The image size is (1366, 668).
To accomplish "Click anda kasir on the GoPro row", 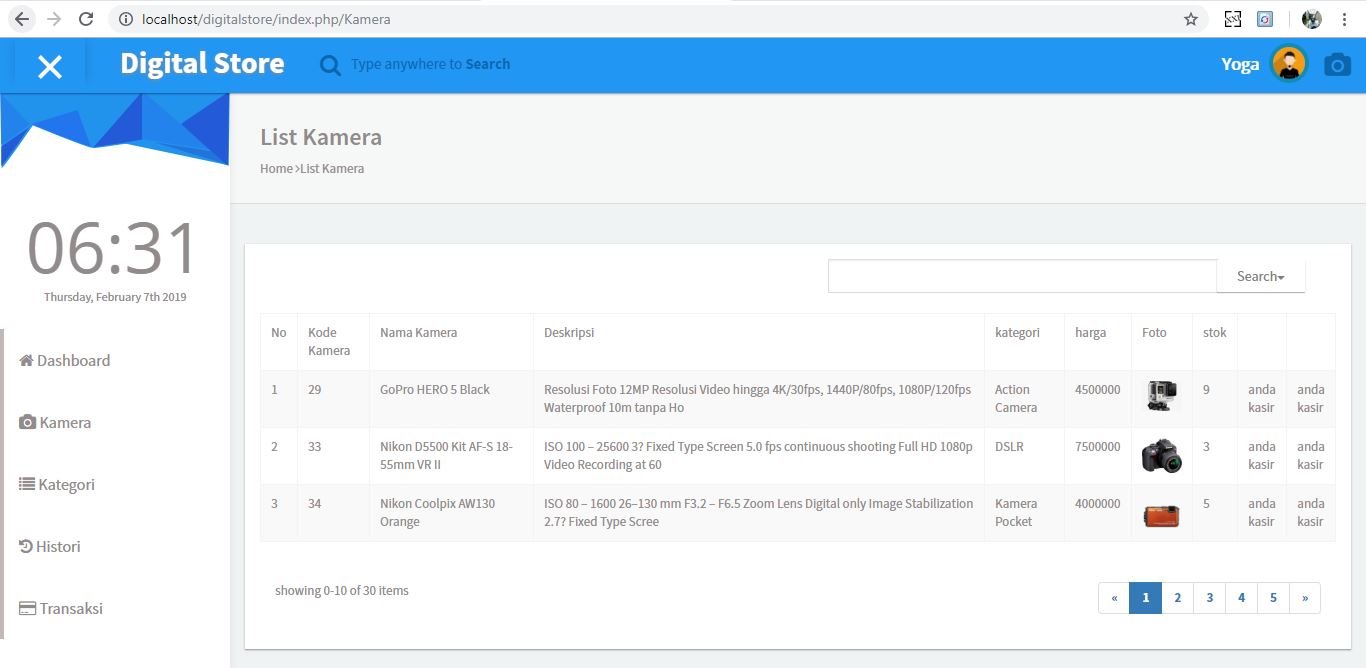I will [x=1261, y=398].
